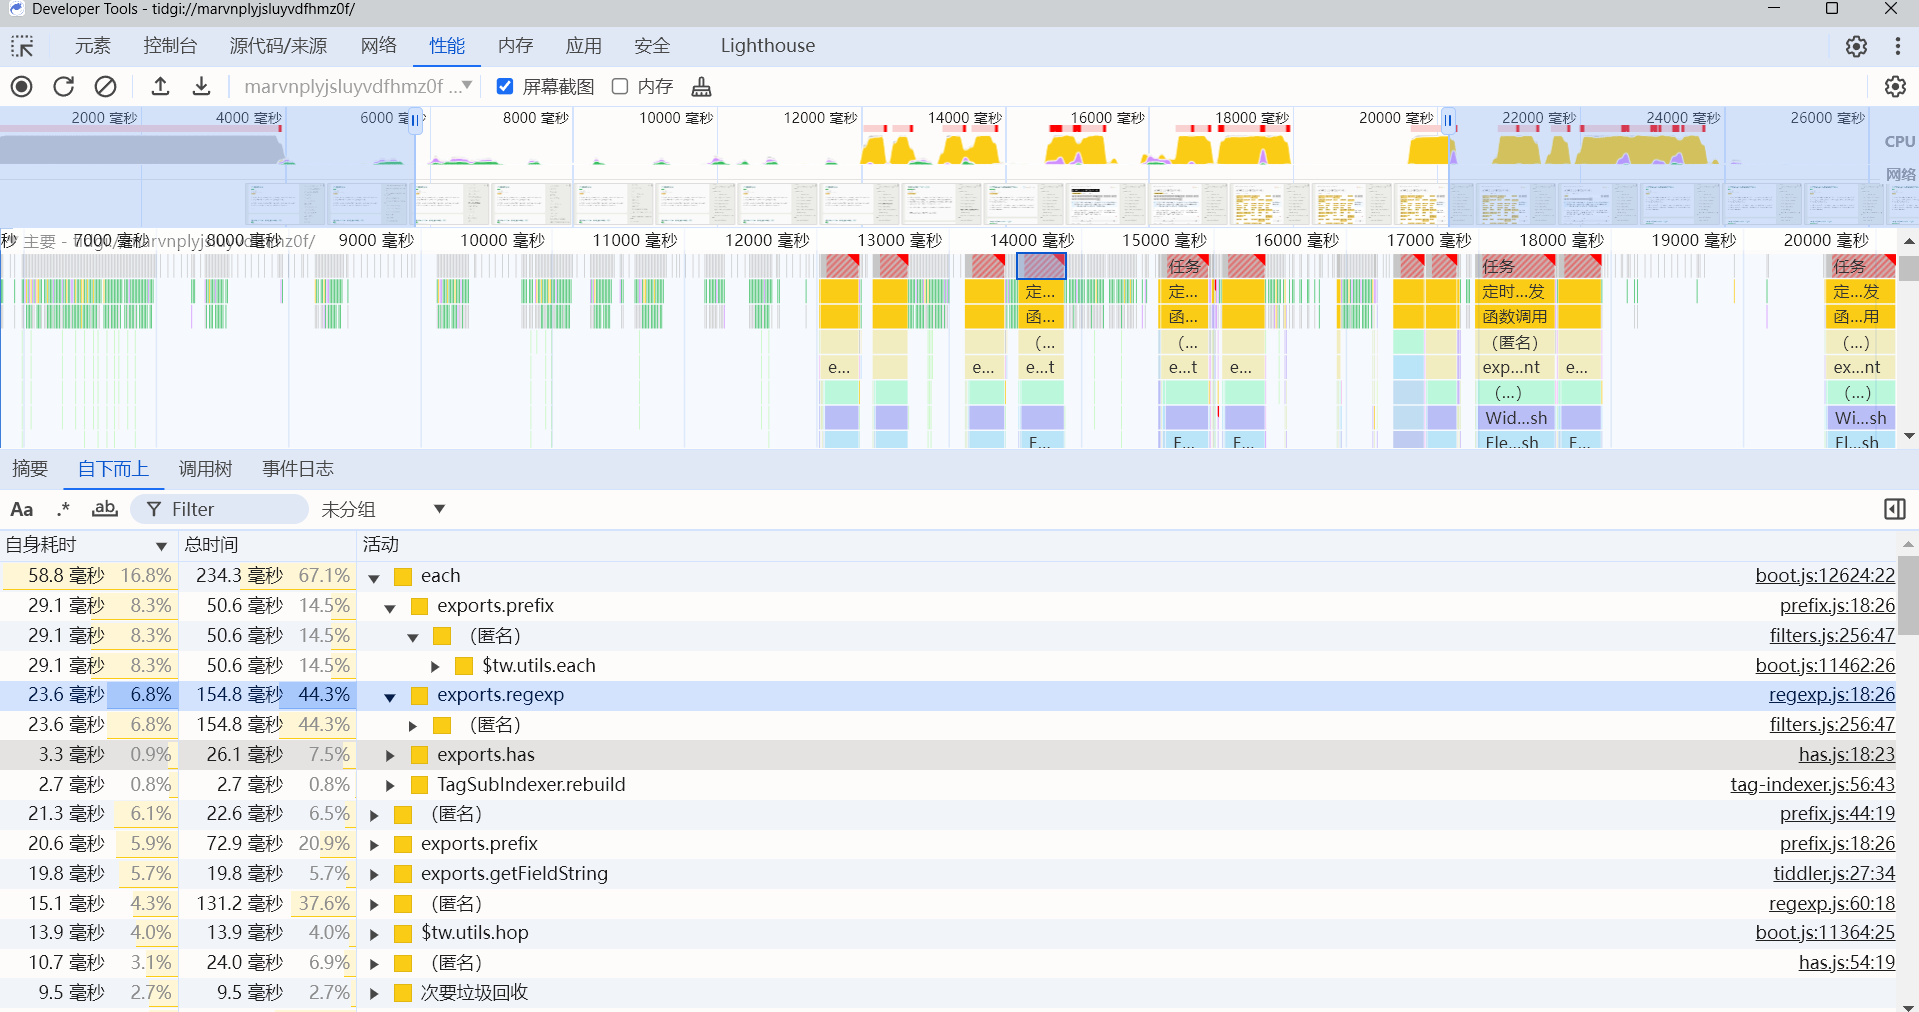
Task: Click the collect garbage broom icon
Action: [x=702, y=86]
